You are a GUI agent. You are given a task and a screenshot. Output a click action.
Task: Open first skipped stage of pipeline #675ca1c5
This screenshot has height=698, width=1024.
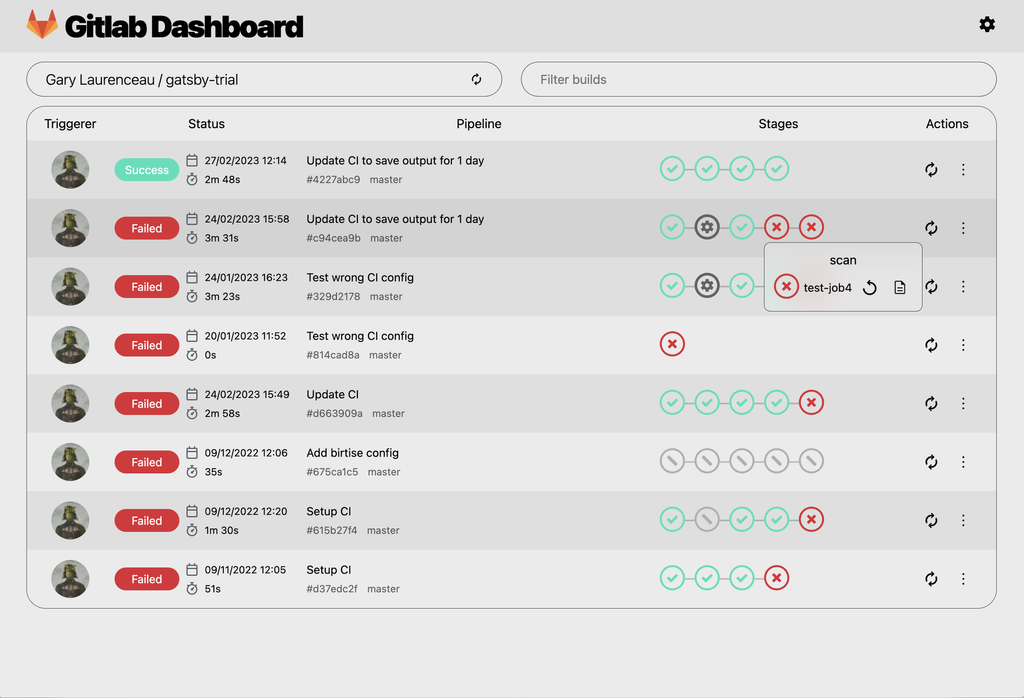click(672, 461)
